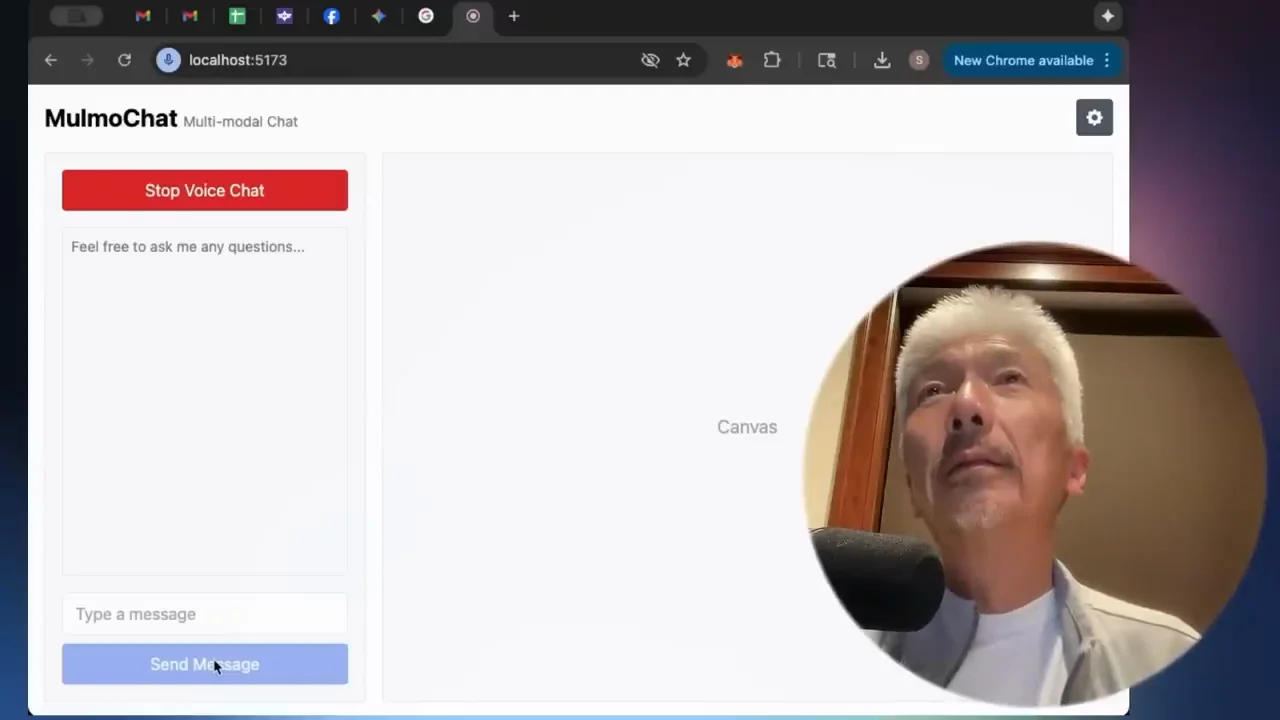Open the Chrome downloads icon
This screenshot has width=1280, height=720.
click(882, 60)
